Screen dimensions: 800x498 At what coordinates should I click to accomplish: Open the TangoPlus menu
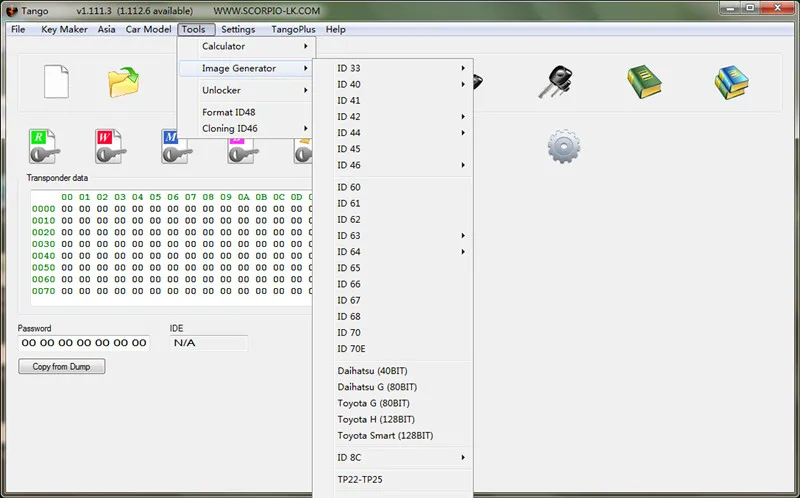(293, 30)
